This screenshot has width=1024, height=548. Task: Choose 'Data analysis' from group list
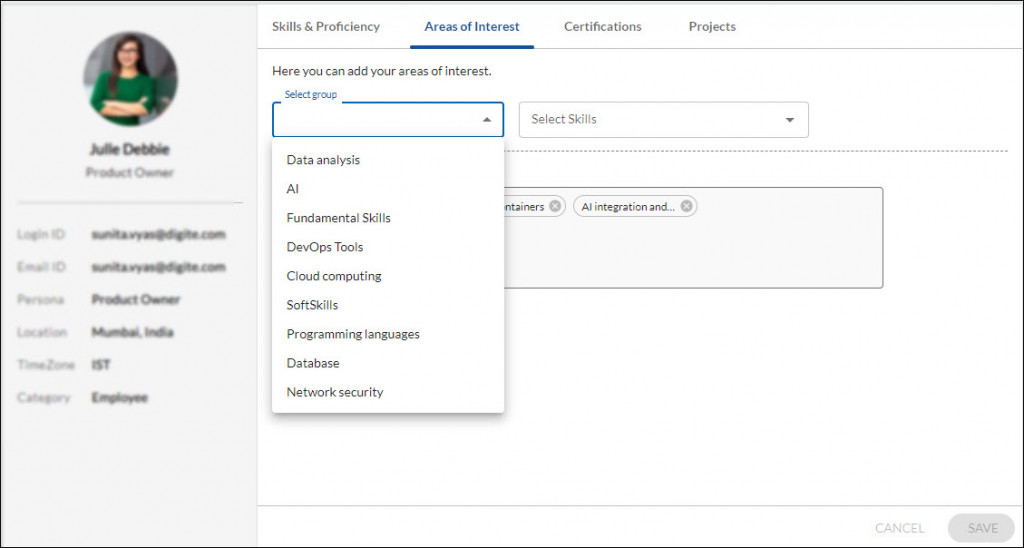[388, 160]
